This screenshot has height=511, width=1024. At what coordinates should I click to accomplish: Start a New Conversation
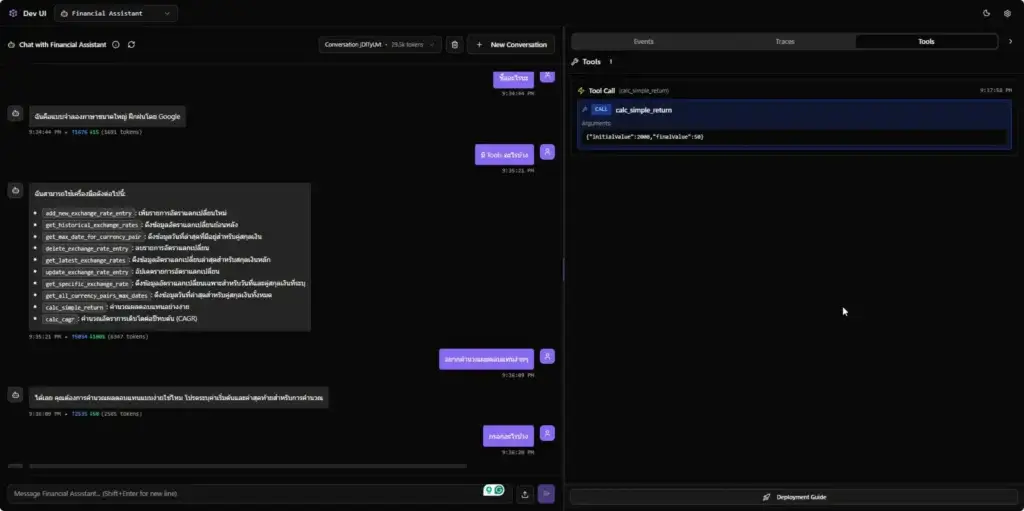click(x=511, y=44)
